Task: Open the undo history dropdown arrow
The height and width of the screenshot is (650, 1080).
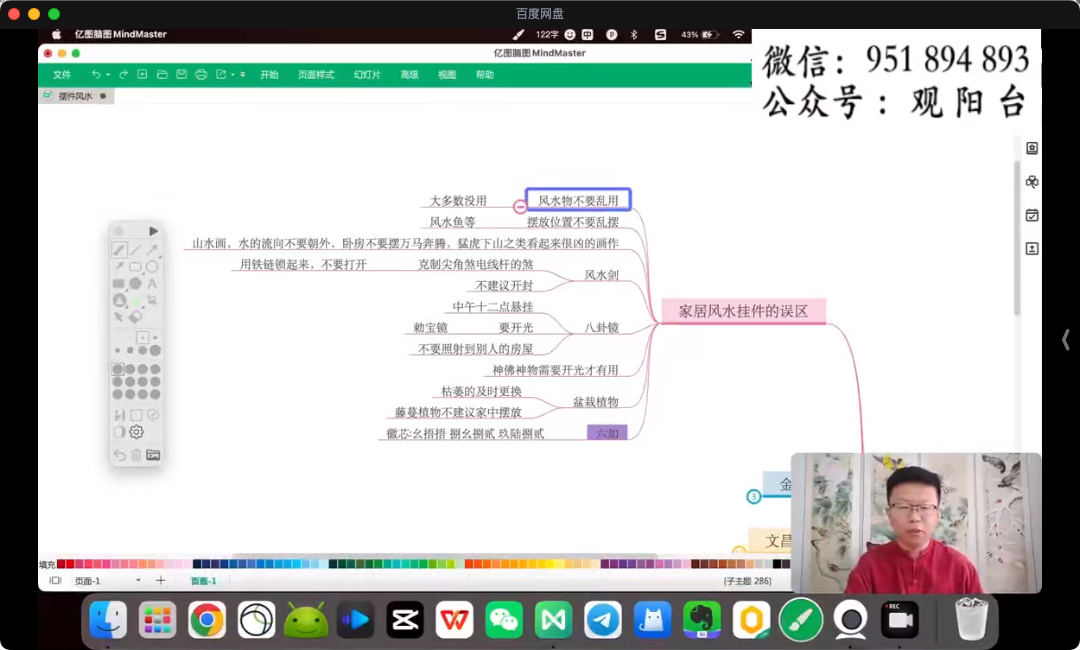Action: (x=107, y=75)
